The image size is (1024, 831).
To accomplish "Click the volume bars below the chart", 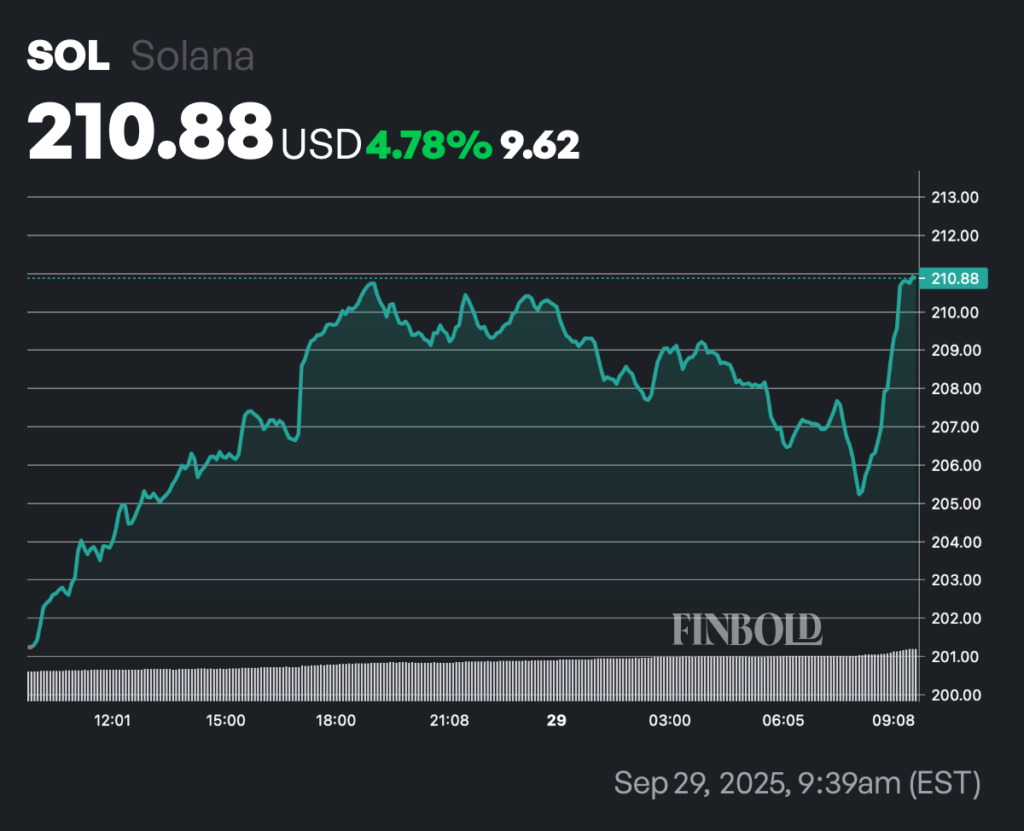I will 470,680.
